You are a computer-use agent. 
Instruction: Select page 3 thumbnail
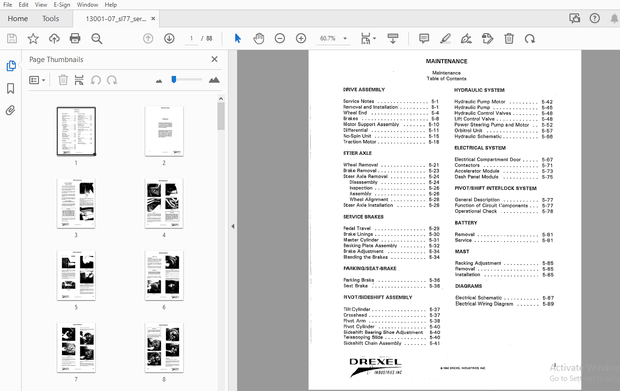click(x=76, y=203)
